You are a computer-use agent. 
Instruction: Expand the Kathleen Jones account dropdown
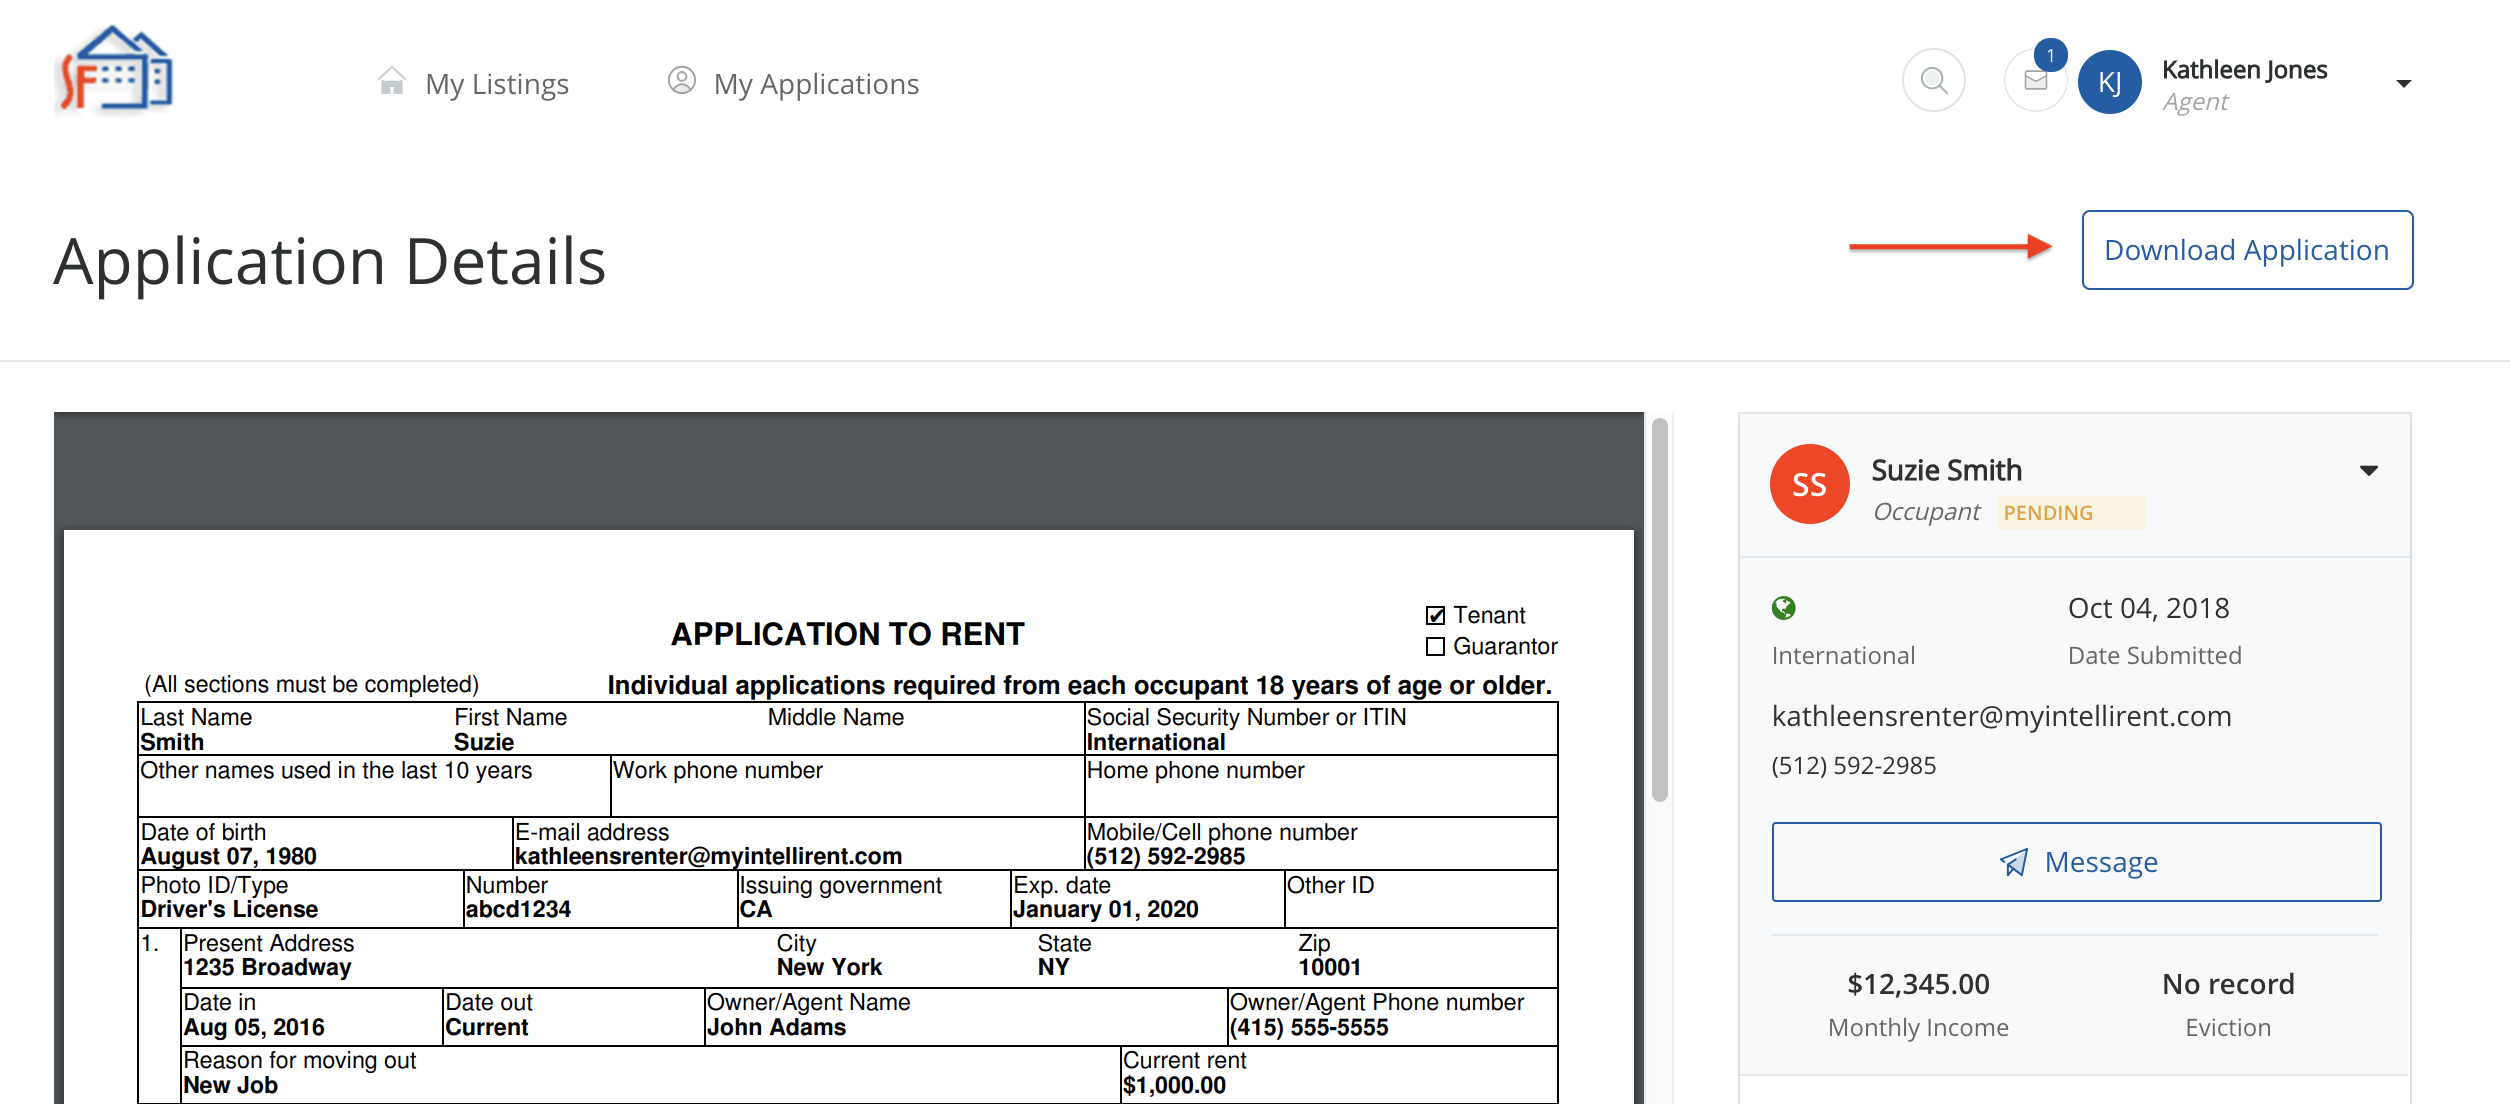point(2403,84)
